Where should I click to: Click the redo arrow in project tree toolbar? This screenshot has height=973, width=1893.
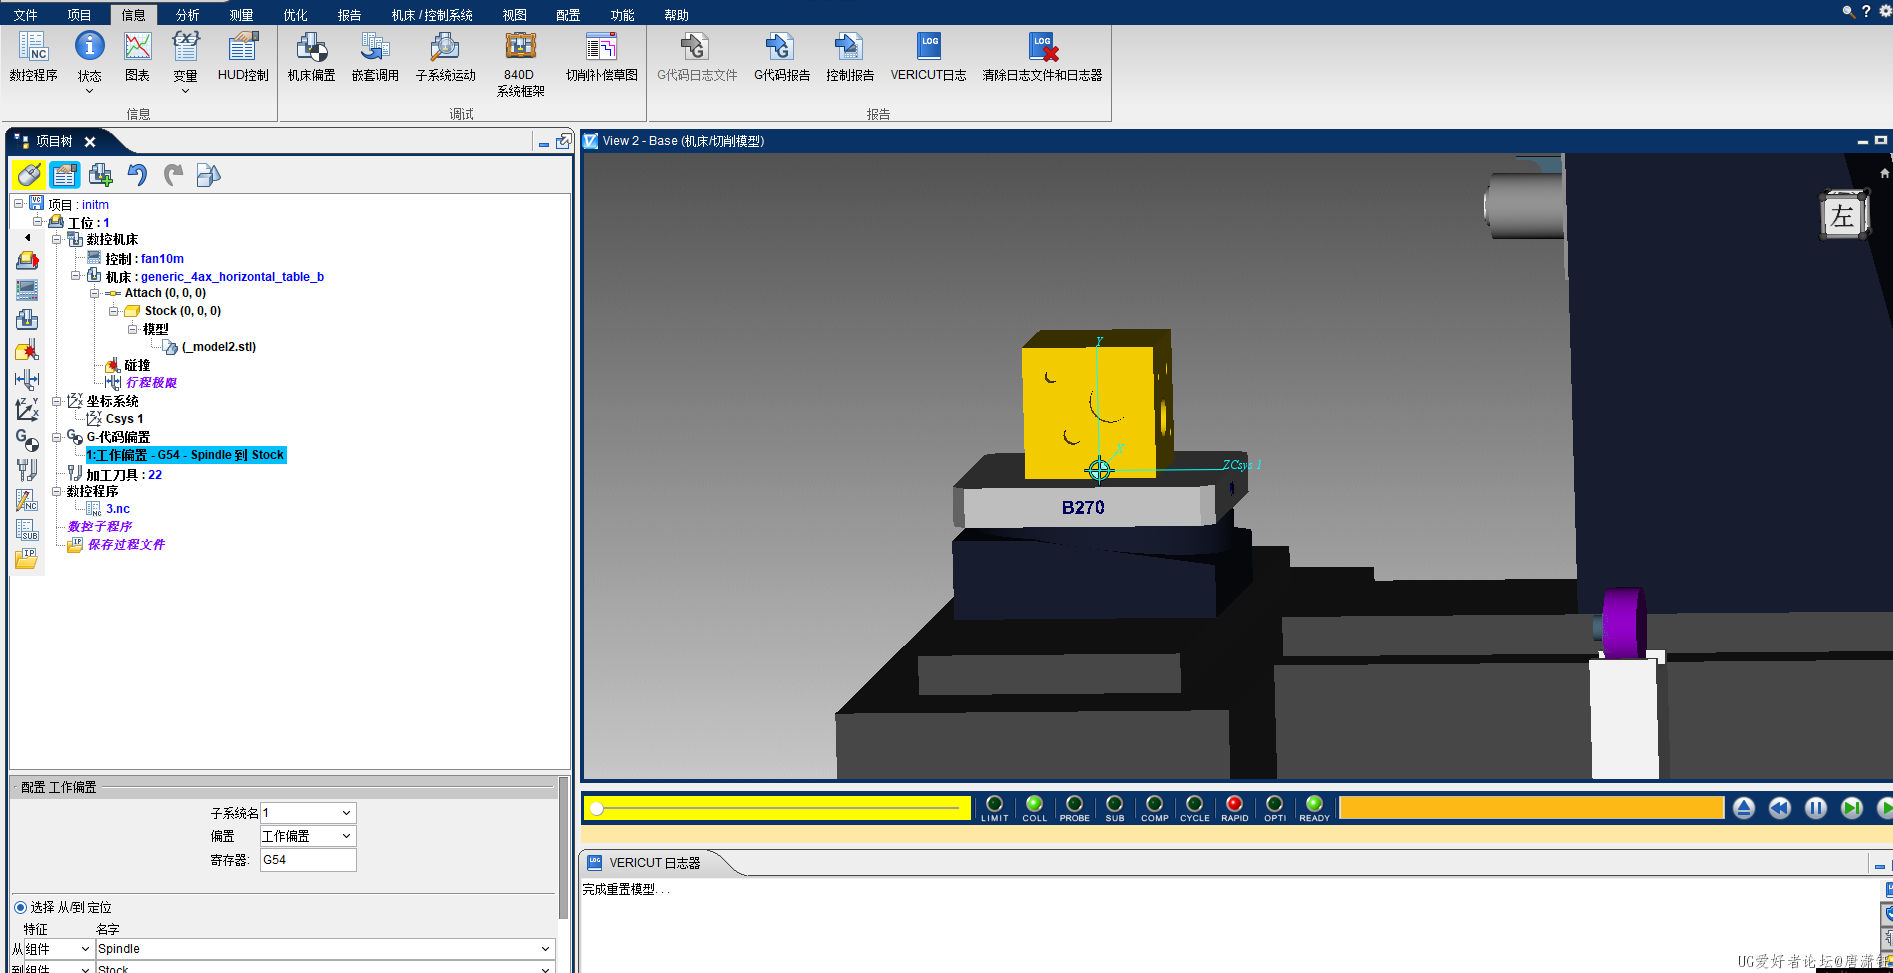tap(173, 175)
